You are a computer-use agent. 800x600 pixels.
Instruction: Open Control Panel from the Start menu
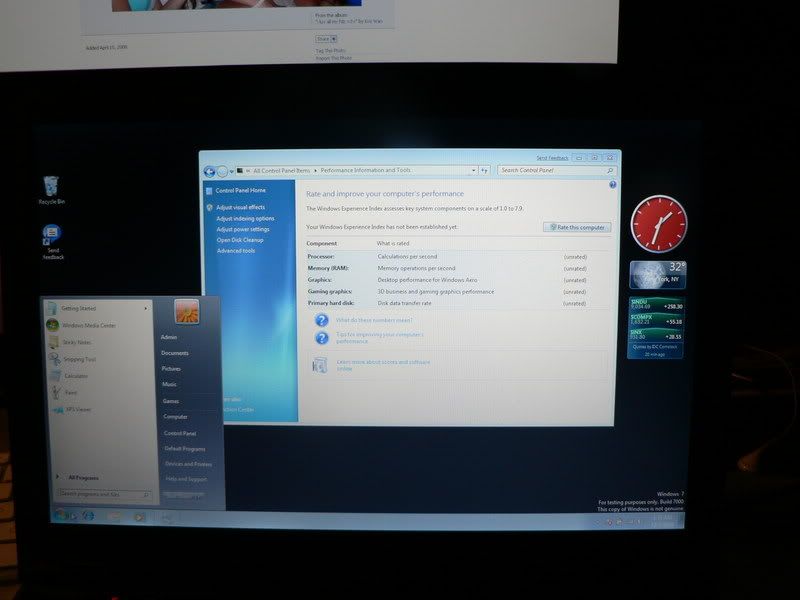pyautogui.click(x=180, y=433)
